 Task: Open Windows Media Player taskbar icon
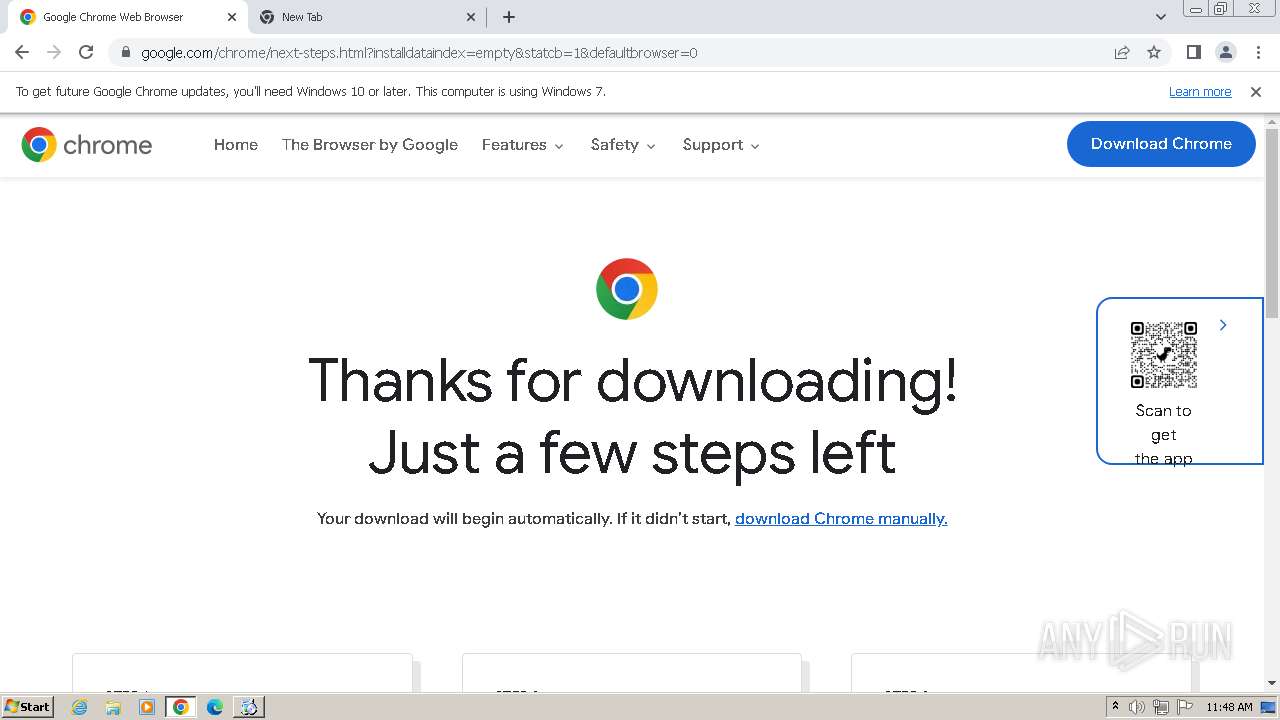147,707
